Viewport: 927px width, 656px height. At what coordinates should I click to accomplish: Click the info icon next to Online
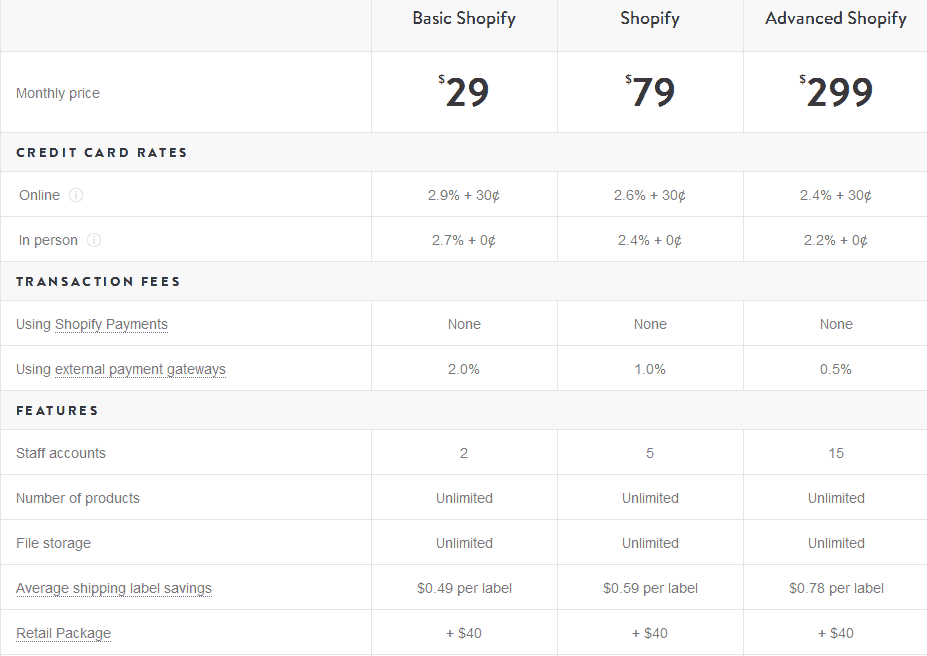click(x=76, y=195)
